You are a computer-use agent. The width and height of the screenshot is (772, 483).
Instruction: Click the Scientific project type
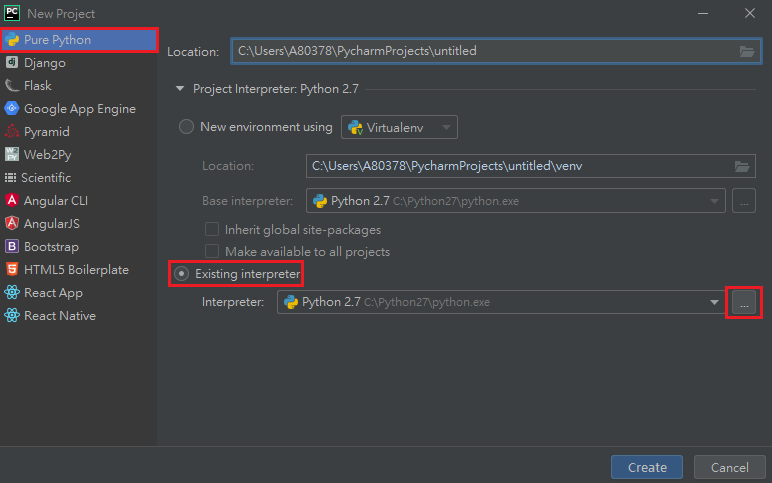coord(79,178)
